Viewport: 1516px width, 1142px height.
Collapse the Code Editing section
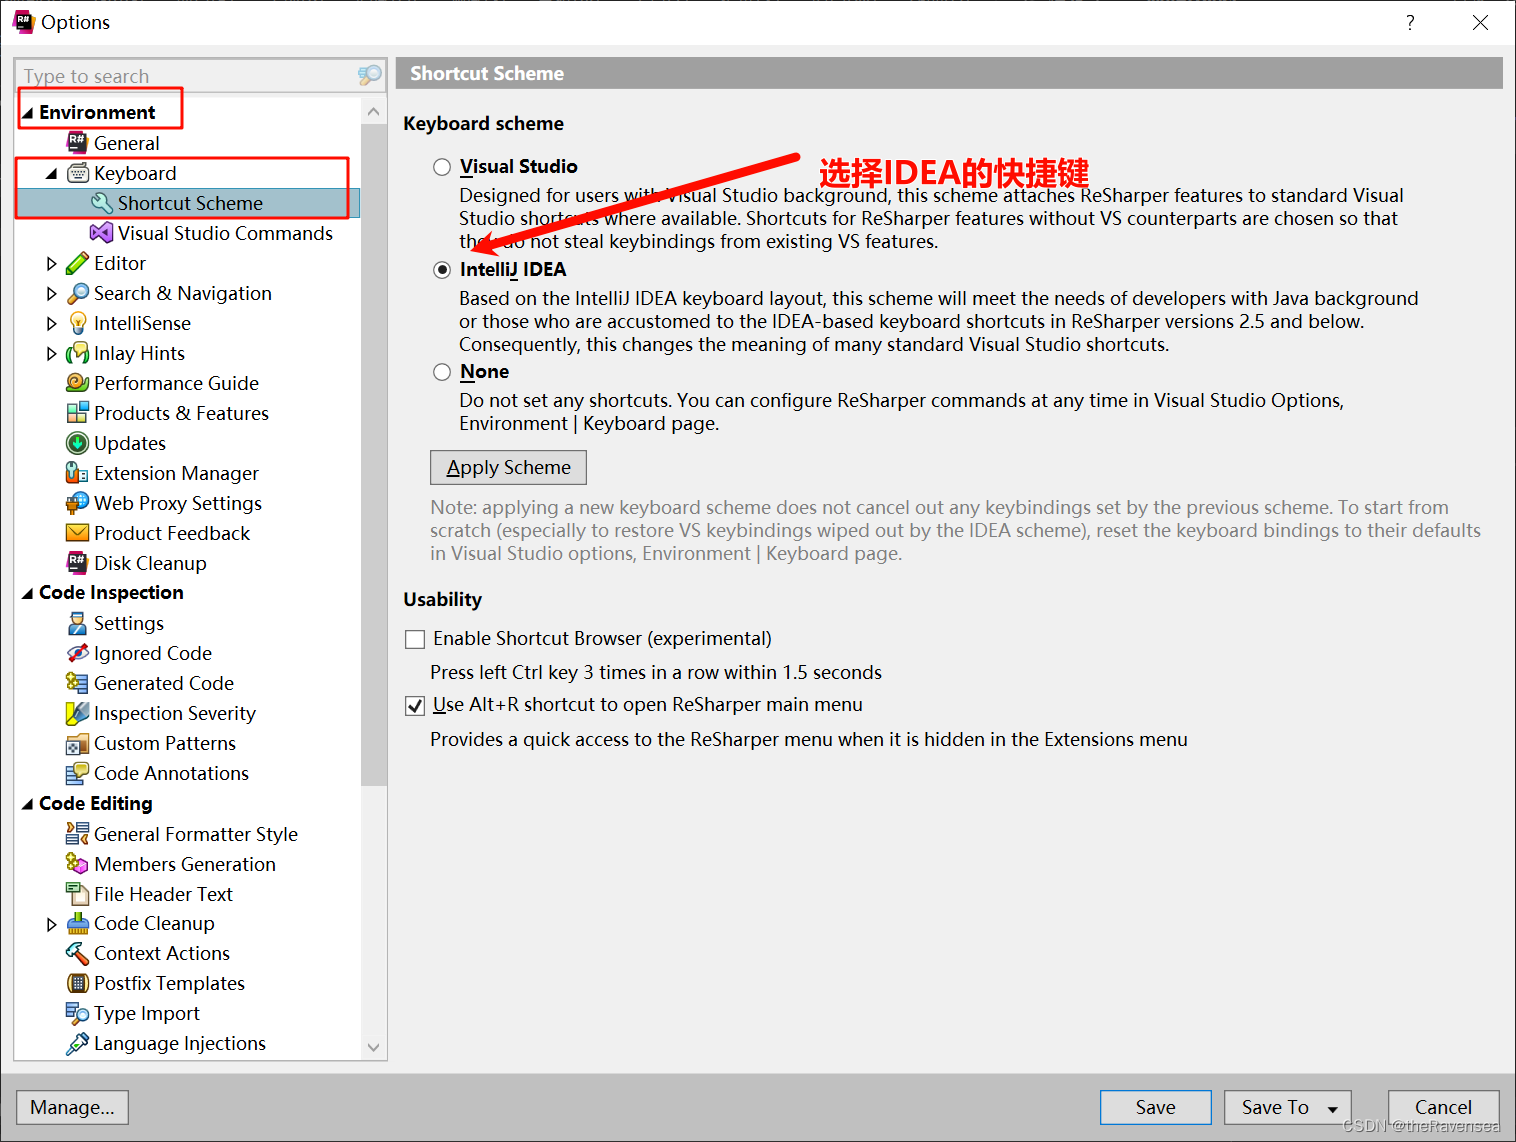click(x=27, y=804)
